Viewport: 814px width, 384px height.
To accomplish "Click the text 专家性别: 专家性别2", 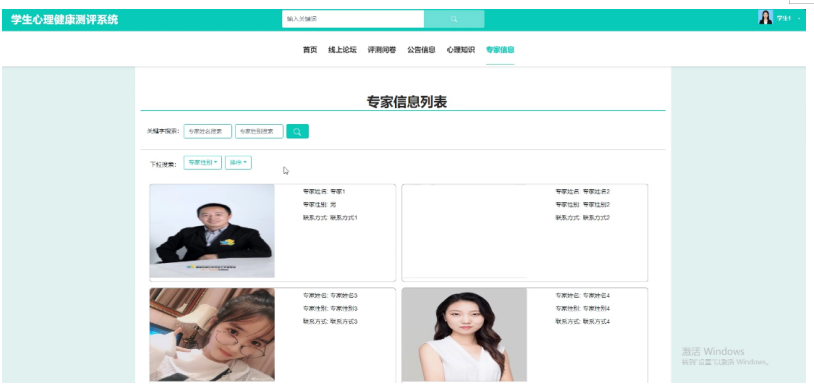I will pyautogui.click(x=582, y=204).
